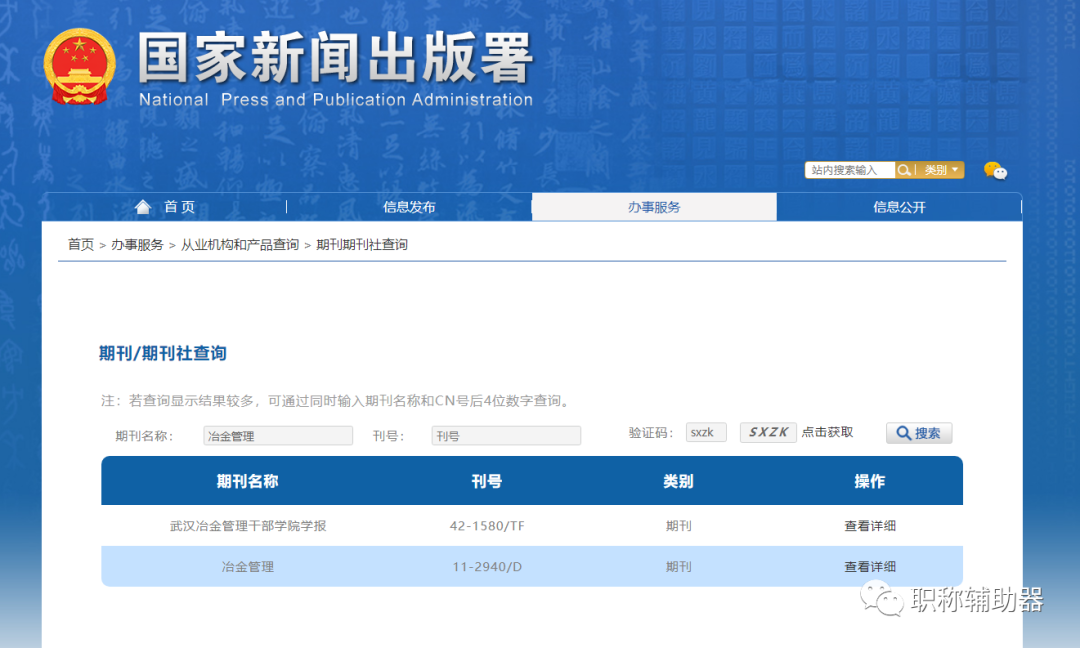Screen dimensions: 1080x648
Task: Click the 验证码 input field
Action: (705, 432)
